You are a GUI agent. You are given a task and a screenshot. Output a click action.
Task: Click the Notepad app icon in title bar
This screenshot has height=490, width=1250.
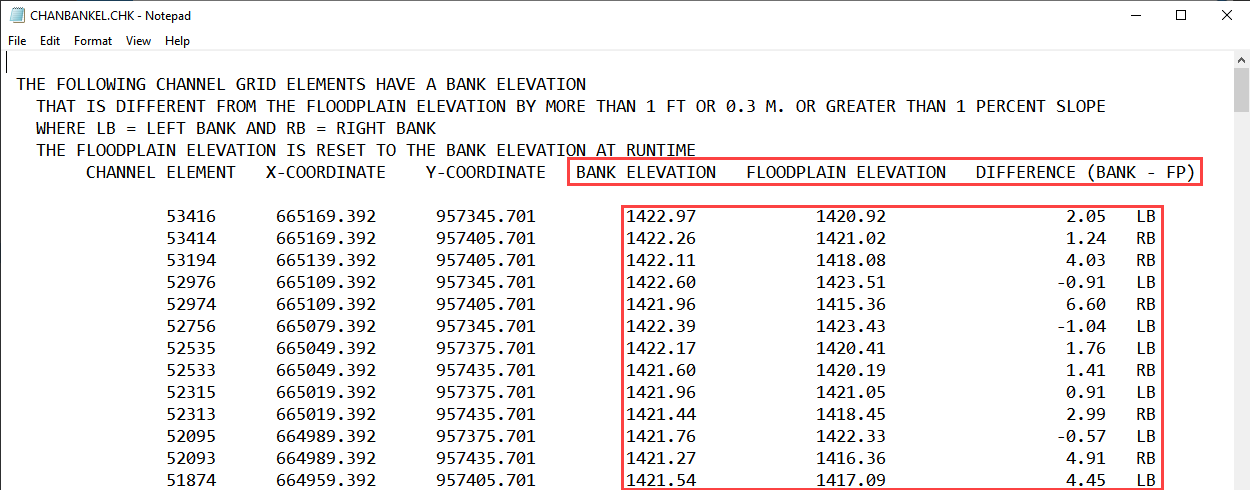click(17, 16)
